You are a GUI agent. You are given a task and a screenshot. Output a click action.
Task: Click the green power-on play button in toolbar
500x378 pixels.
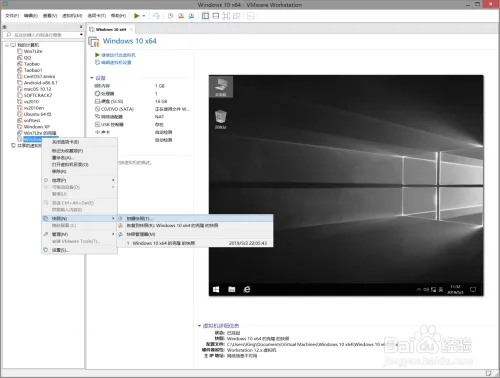point(137,16)
